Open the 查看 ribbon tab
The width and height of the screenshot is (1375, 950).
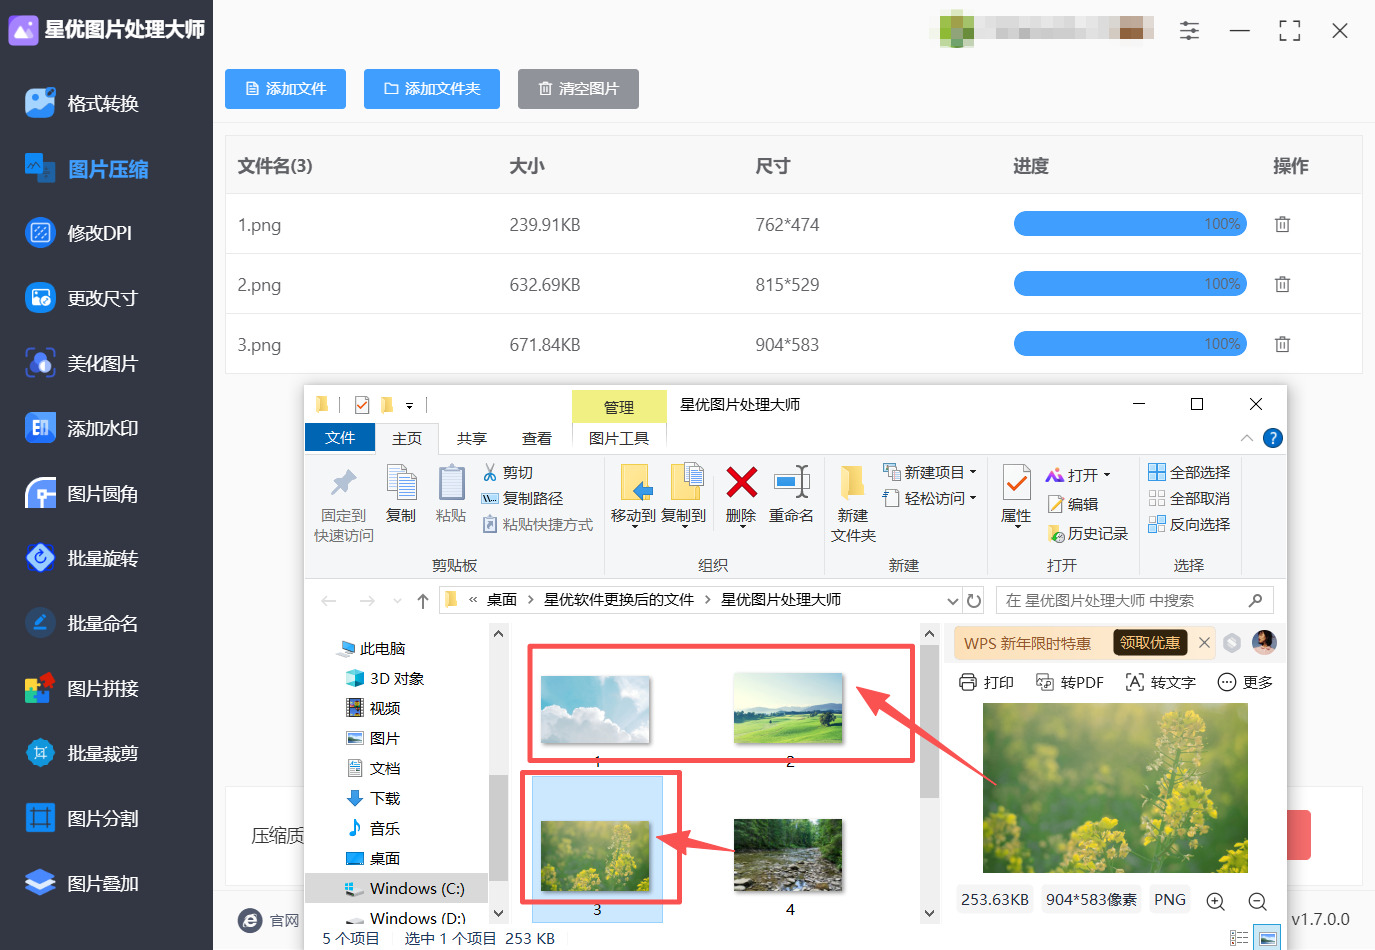pyautogui.click(x=537, y=438)
